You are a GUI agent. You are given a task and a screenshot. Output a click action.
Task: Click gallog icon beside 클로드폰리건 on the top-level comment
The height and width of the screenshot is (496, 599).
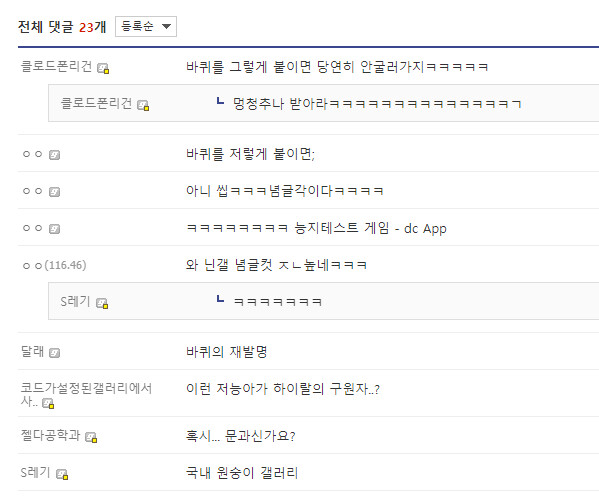103,68
